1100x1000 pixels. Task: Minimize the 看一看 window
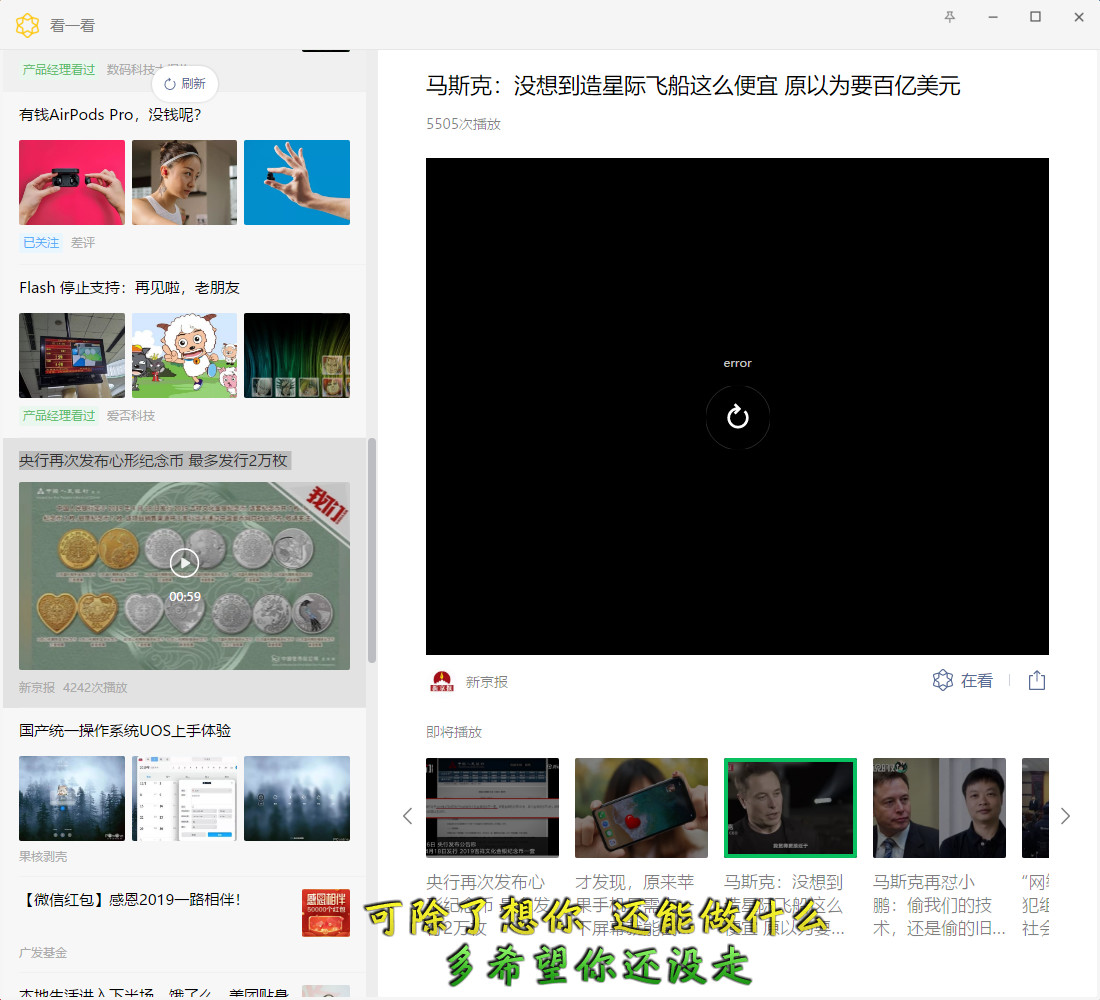coord(993,17)
